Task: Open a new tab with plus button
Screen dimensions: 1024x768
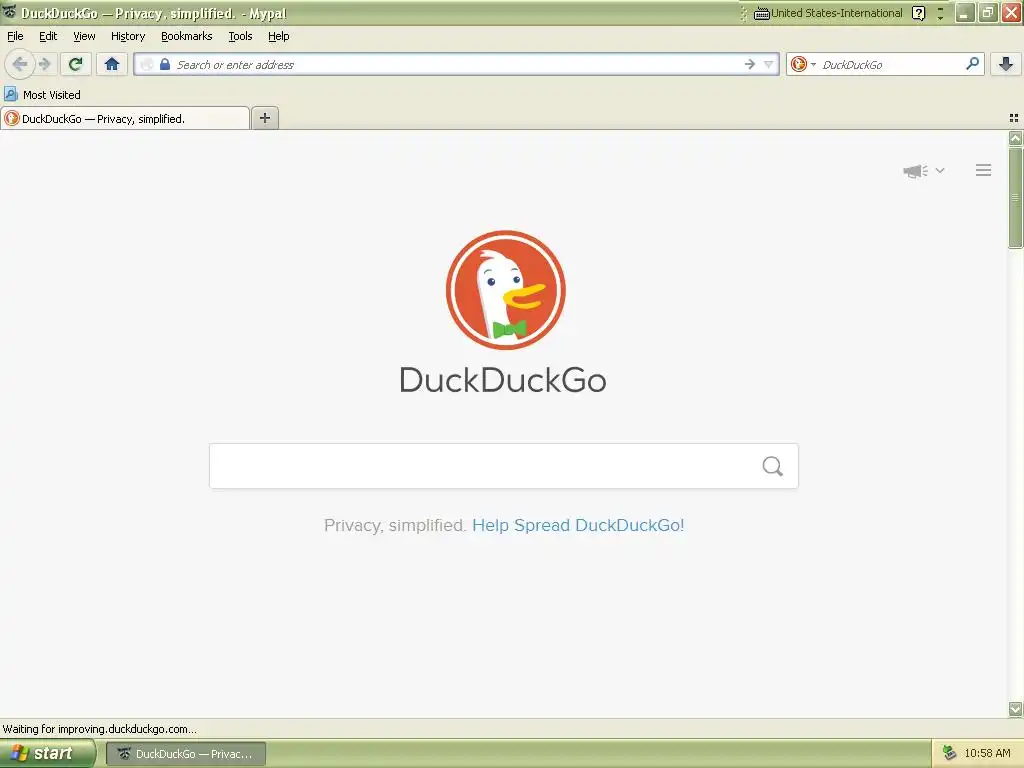Action: tap(264, 118)
